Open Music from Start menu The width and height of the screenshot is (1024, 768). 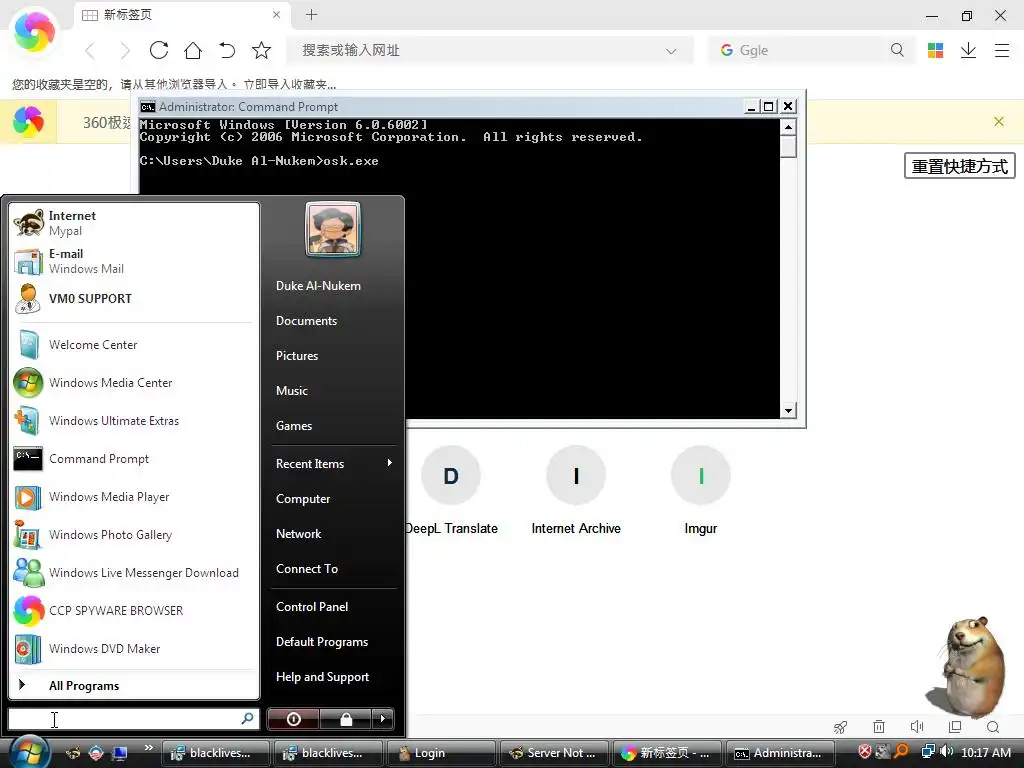click(x=291, y=391)
